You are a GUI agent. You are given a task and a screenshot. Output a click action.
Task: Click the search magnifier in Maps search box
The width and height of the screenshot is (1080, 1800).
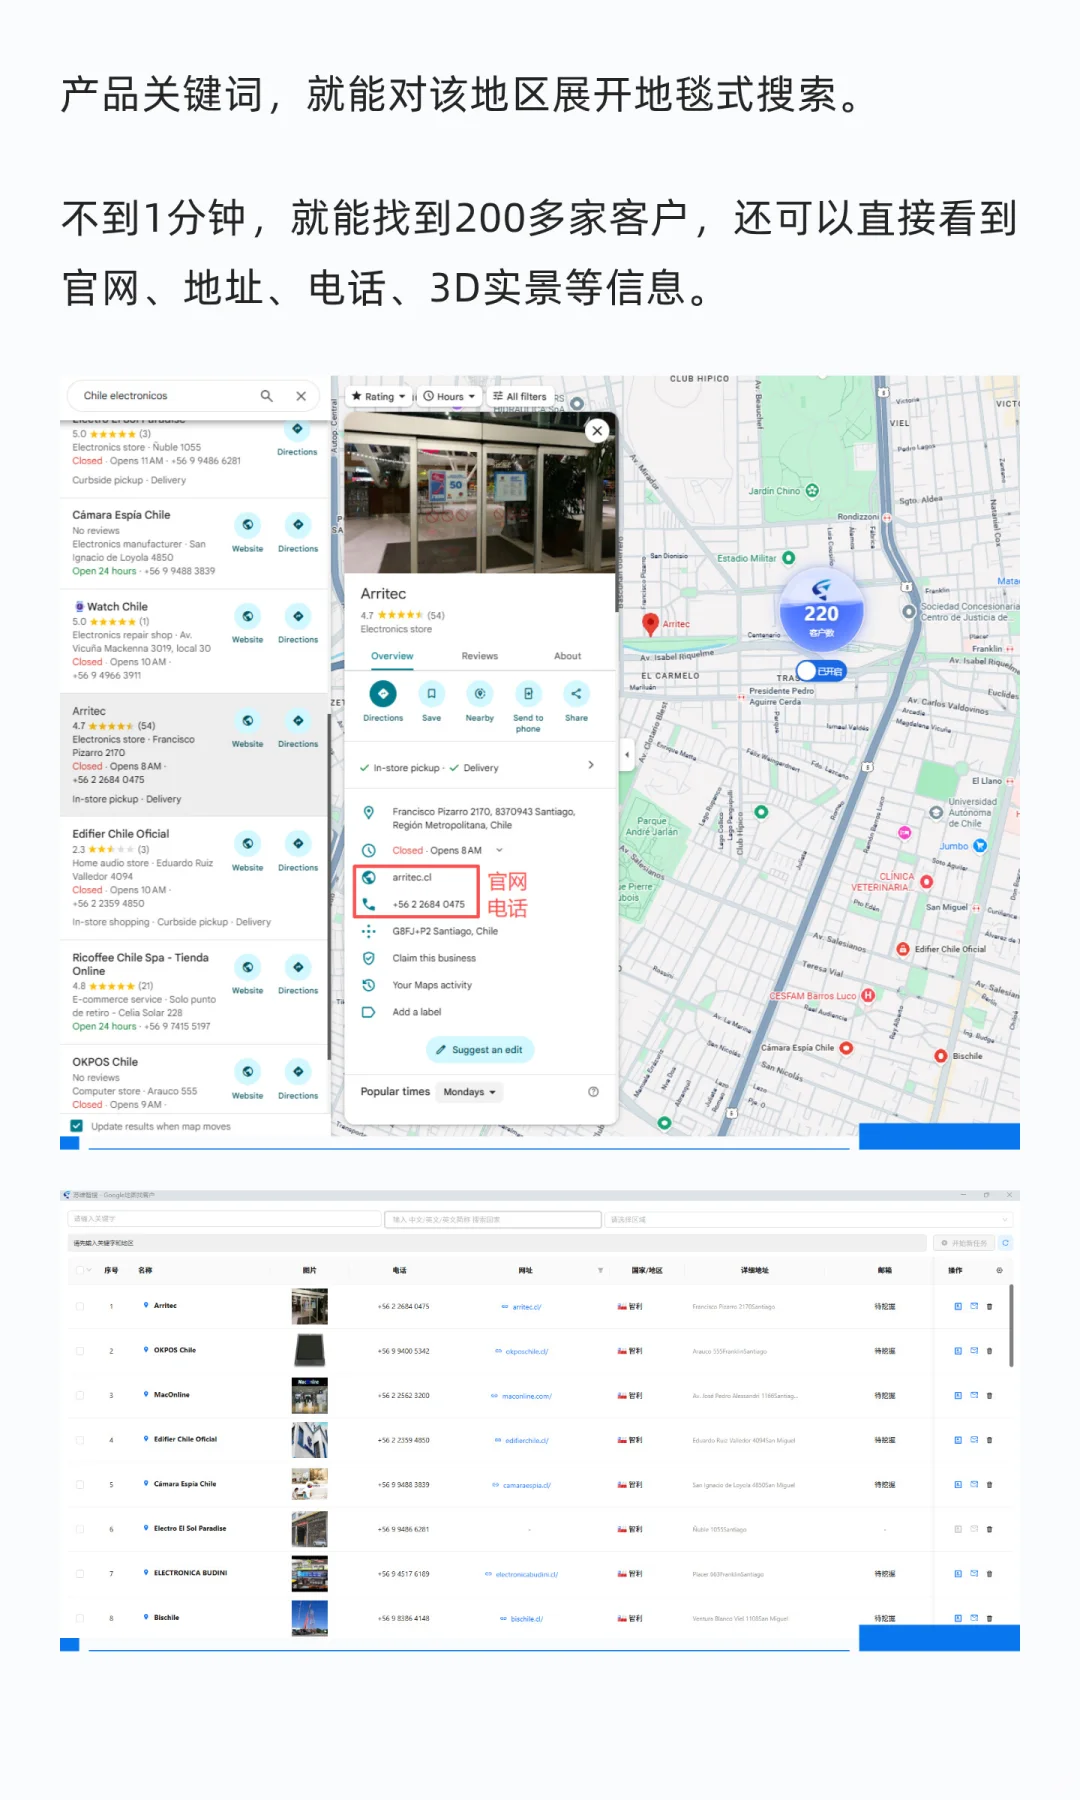(266, 396)
